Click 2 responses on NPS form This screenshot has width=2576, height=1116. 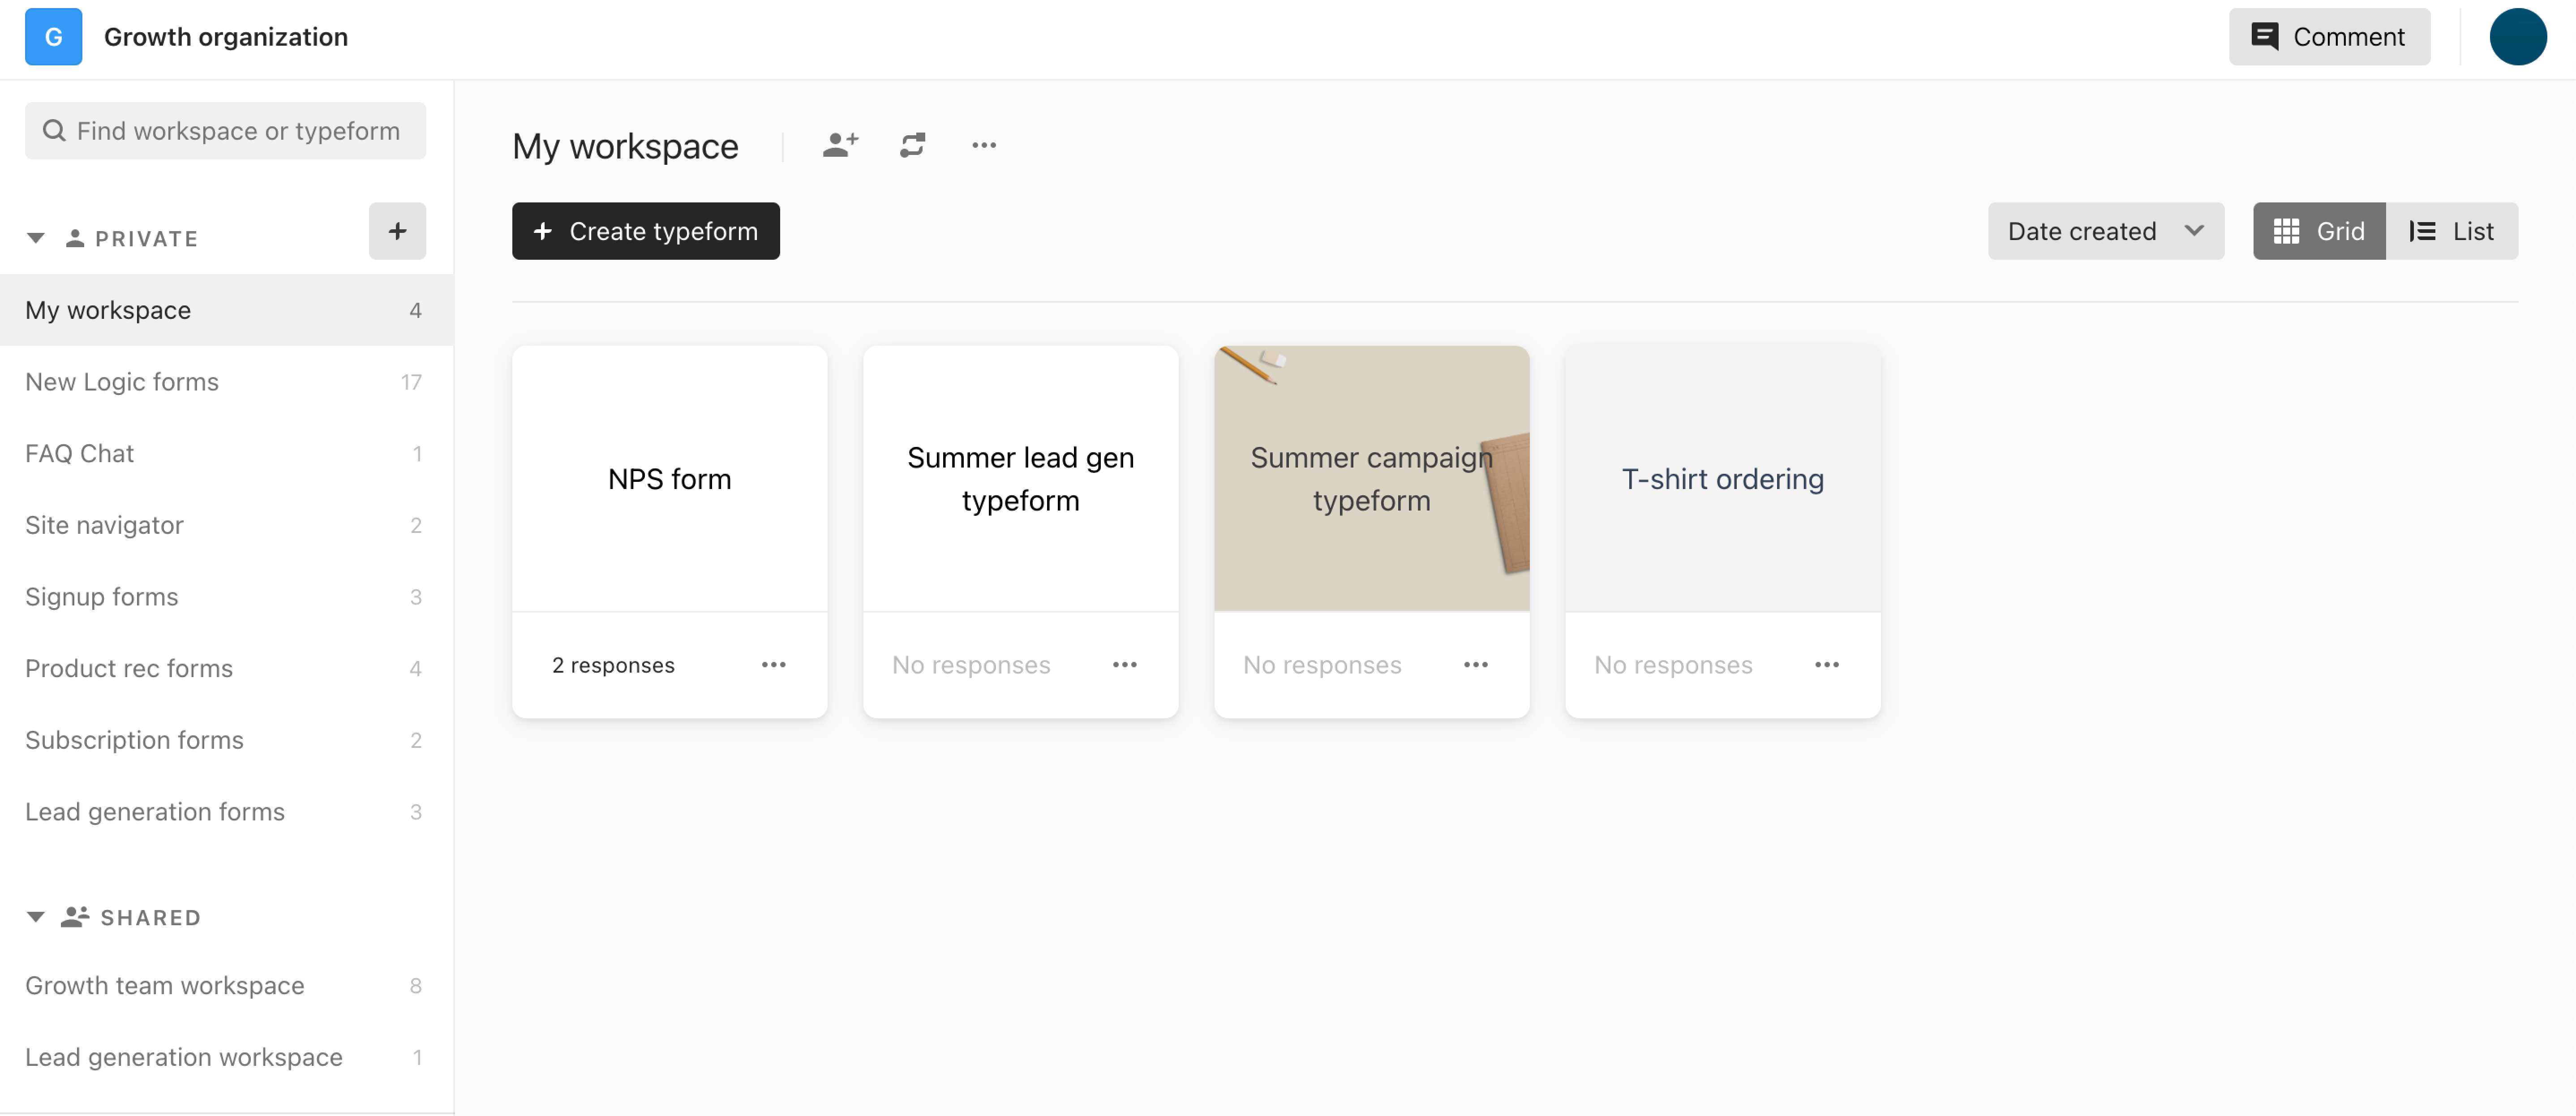(613, 665)
